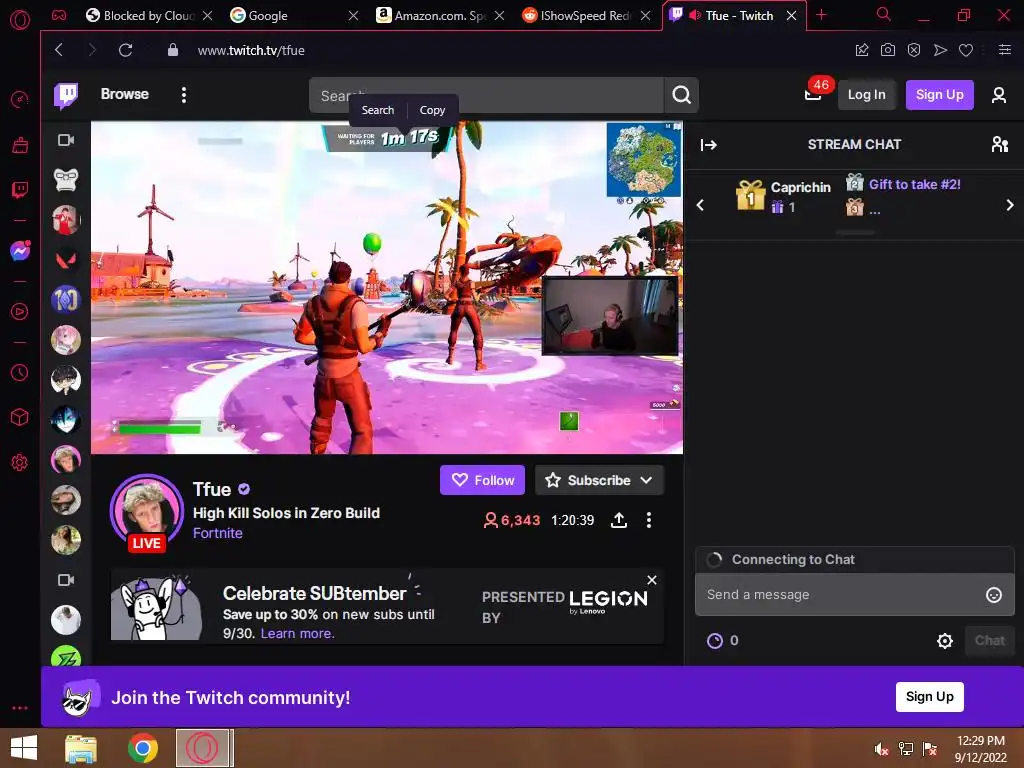Open a new browser tab
The image size is (1024, 768).
tap(821, 15)
